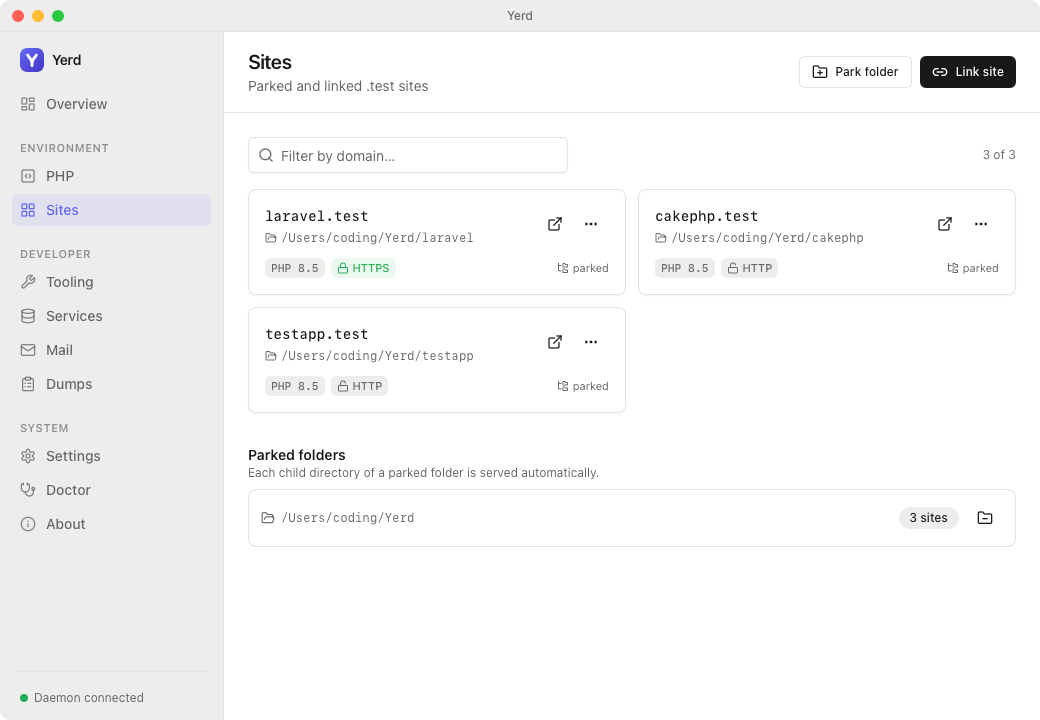Click the cakephp.test domain title
Image resolution: width=1040 pixels, height=720 pixels.
[x=706, y=216]
